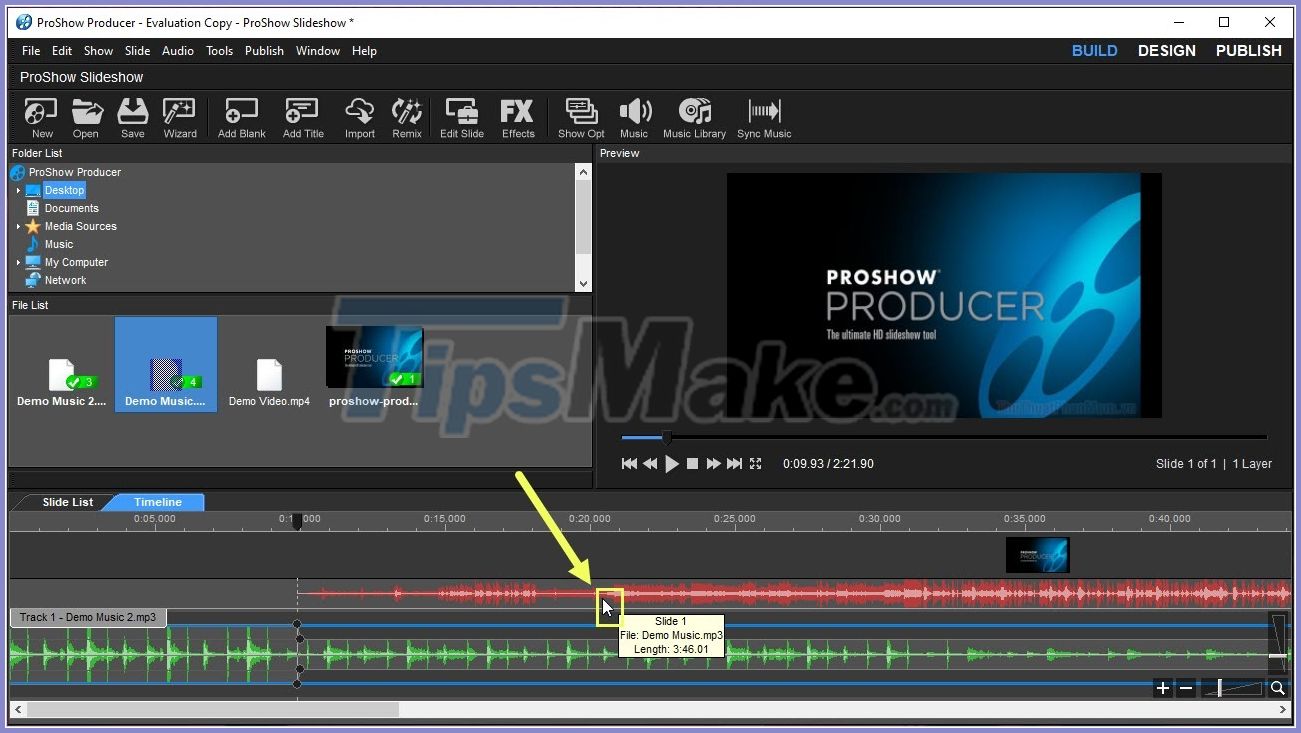Screen dimensions: 1301x733
Task: Open the Wizard tool
Action: click(179, 117)
